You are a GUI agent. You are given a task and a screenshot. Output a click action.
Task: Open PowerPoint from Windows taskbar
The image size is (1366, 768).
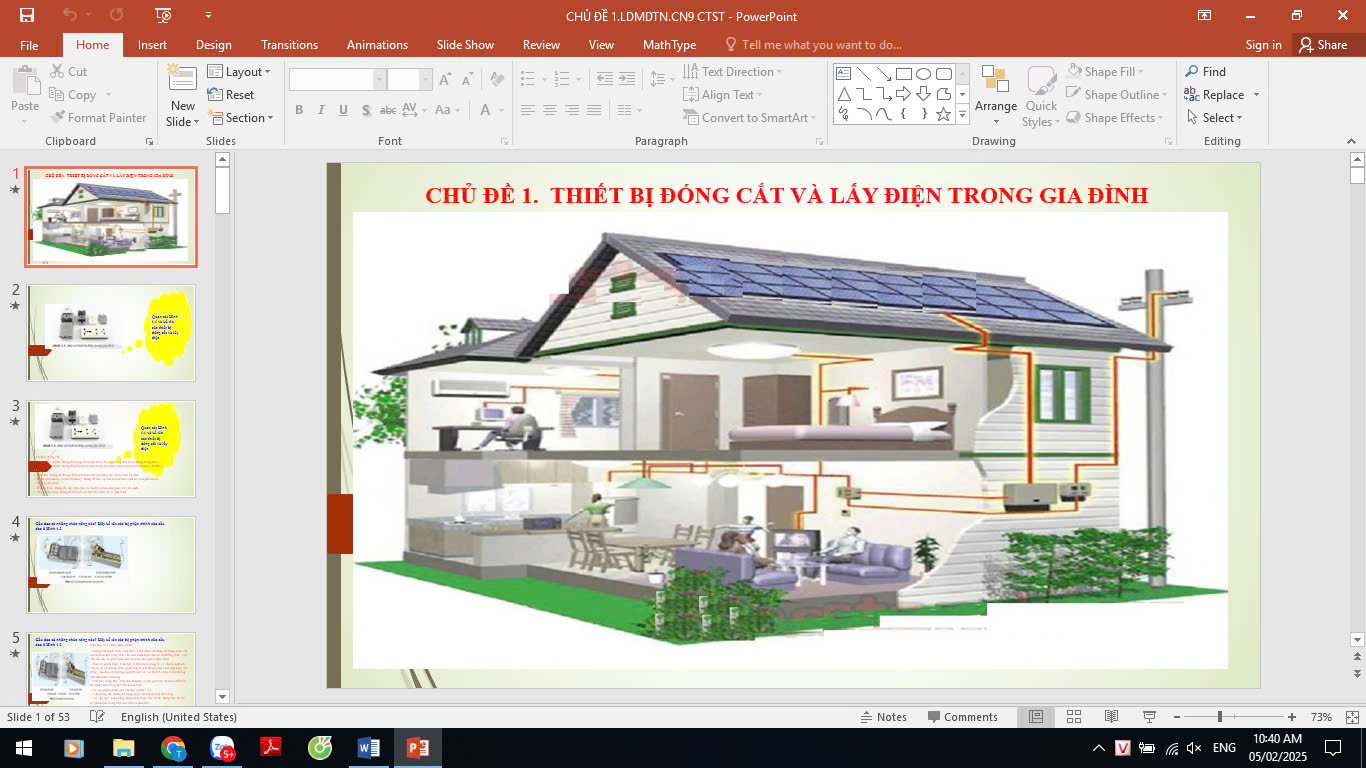tap(417, 747)
